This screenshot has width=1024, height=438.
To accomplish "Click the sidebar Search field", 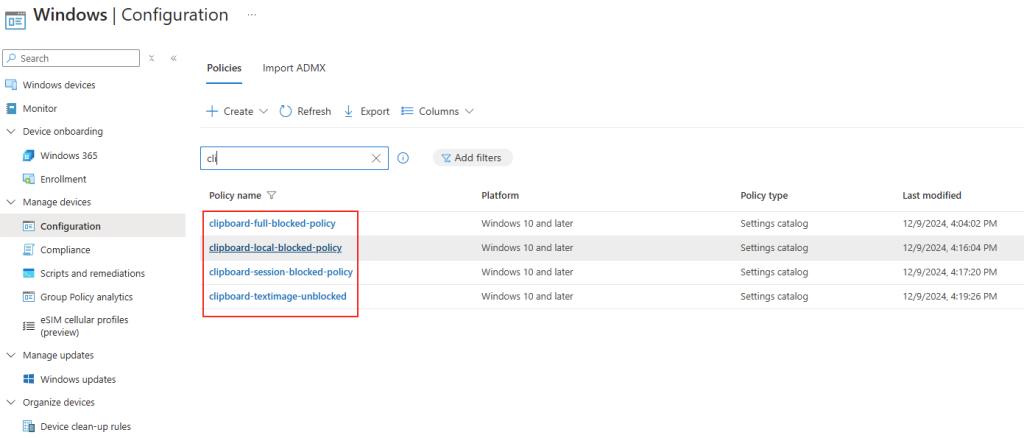I will (x=71, y=58).
